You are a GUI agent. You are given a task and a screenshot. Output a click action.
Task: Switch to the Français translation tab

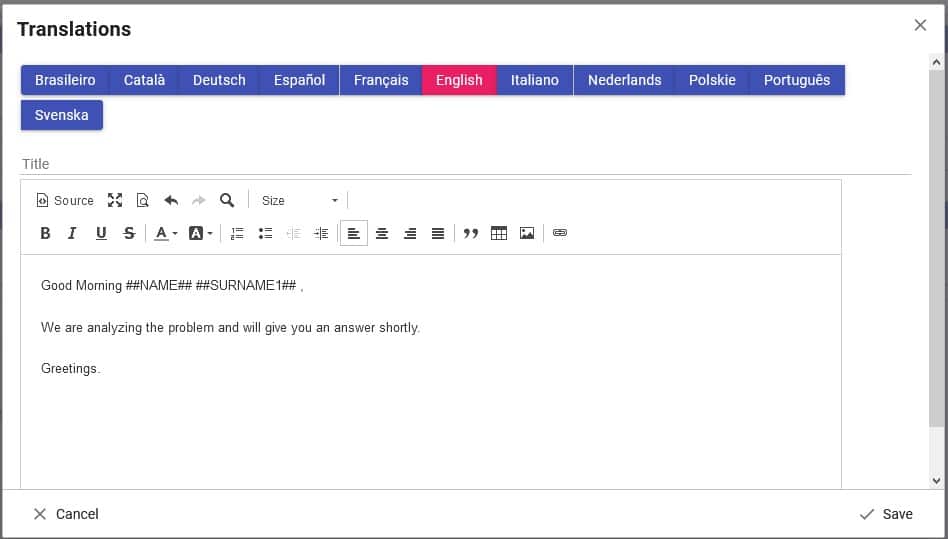point(381,80)
